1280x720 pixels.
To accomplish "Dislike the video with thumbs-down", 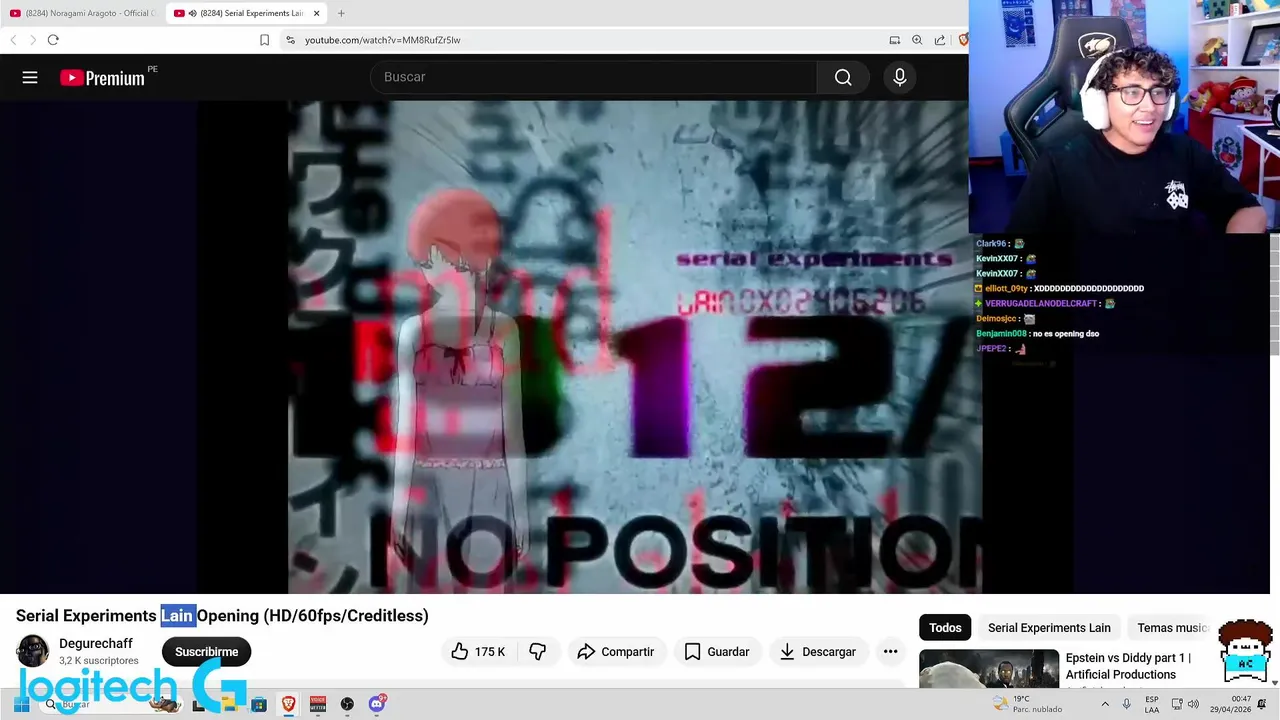I will pos(537,652).
